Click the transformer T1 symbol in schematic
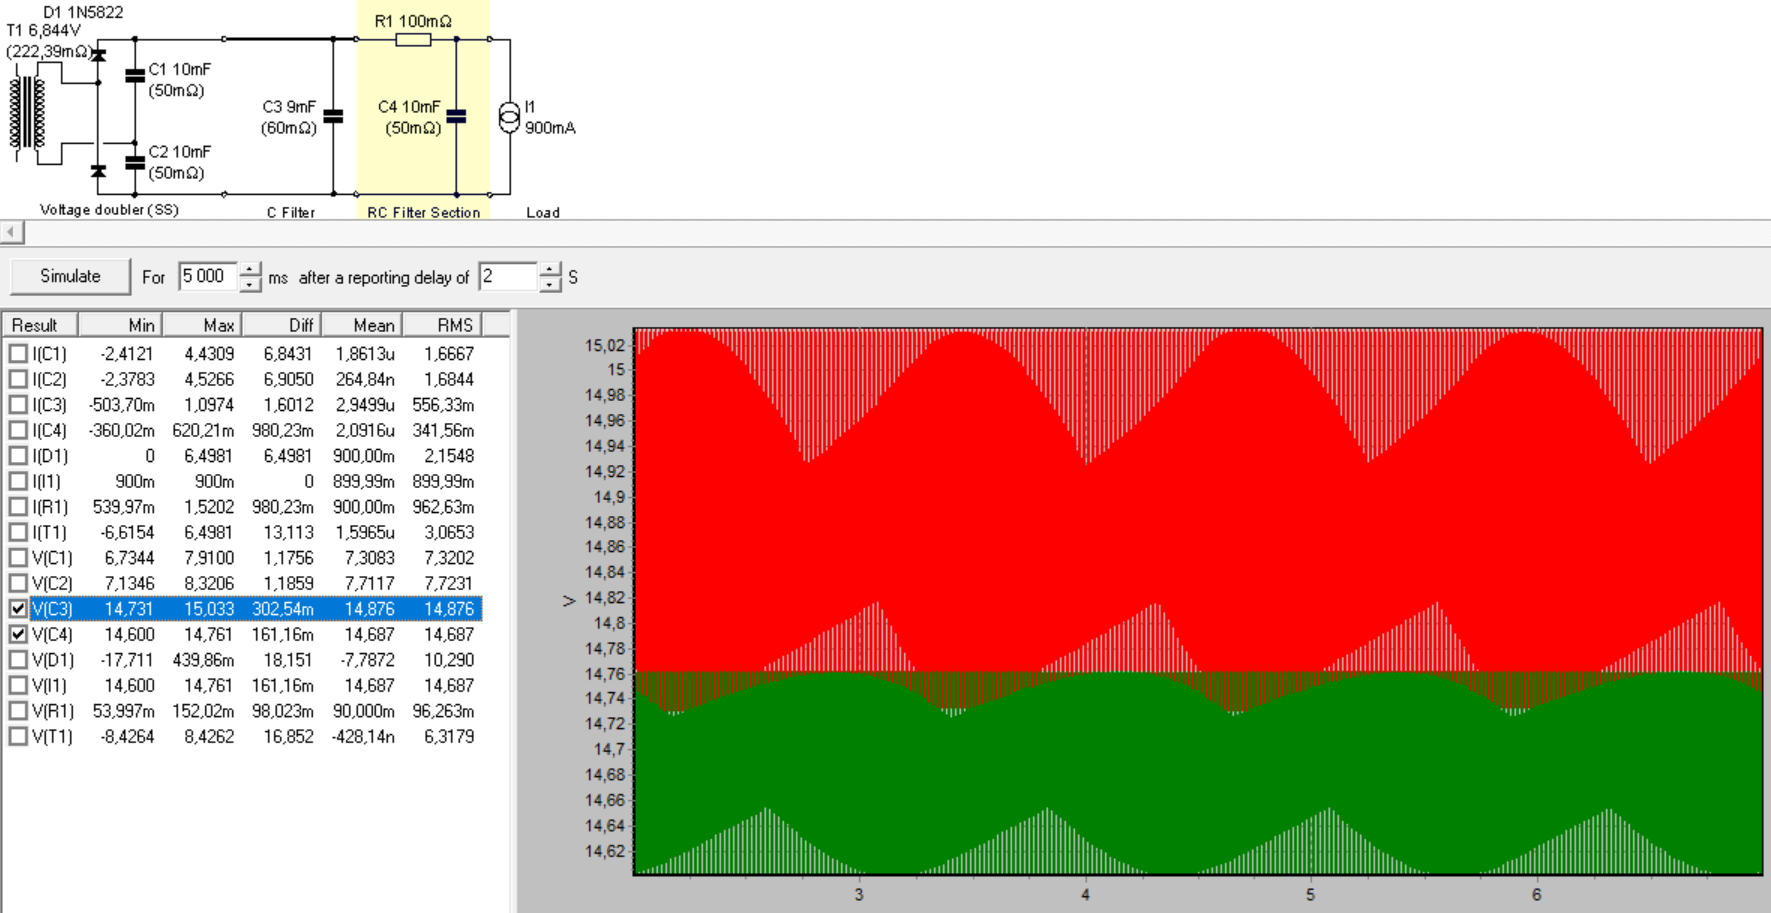1771x913 pixels. tap(27, 112)
